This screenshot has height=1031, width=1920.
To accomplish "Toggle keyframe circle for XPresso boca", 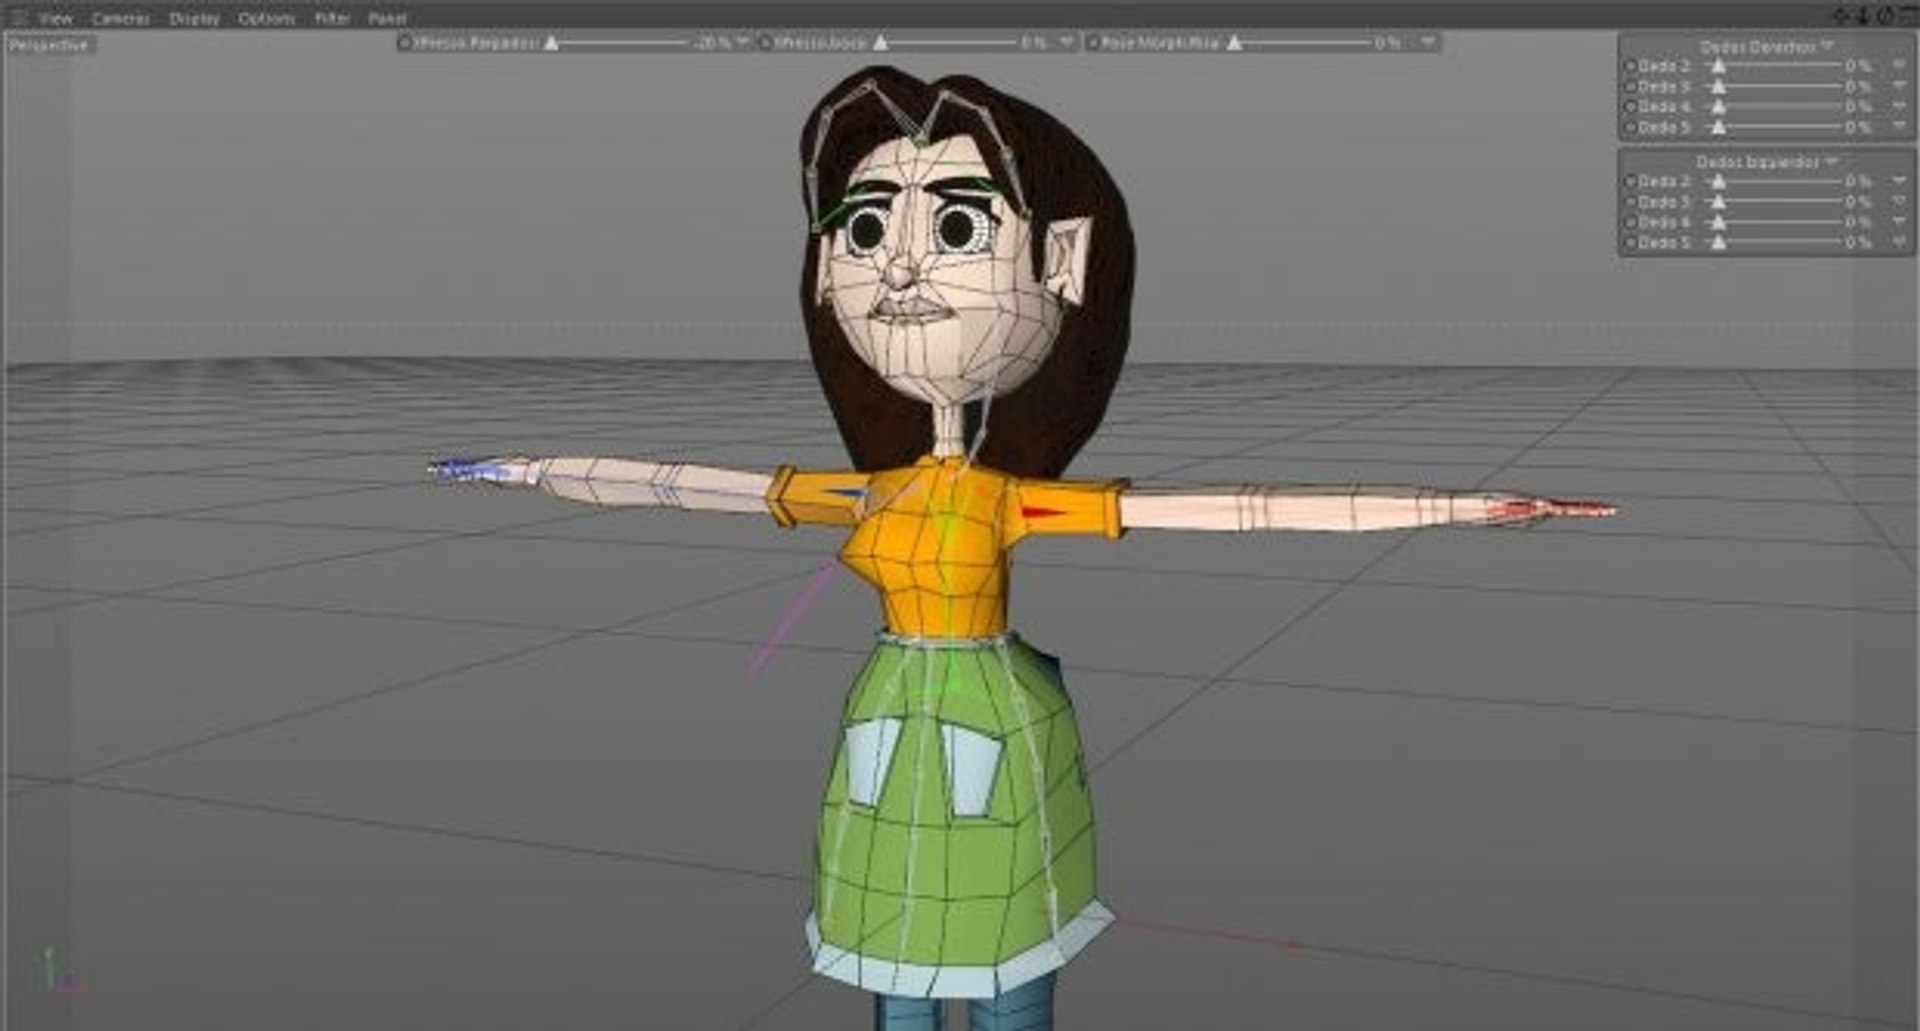I will coord(765,43).
